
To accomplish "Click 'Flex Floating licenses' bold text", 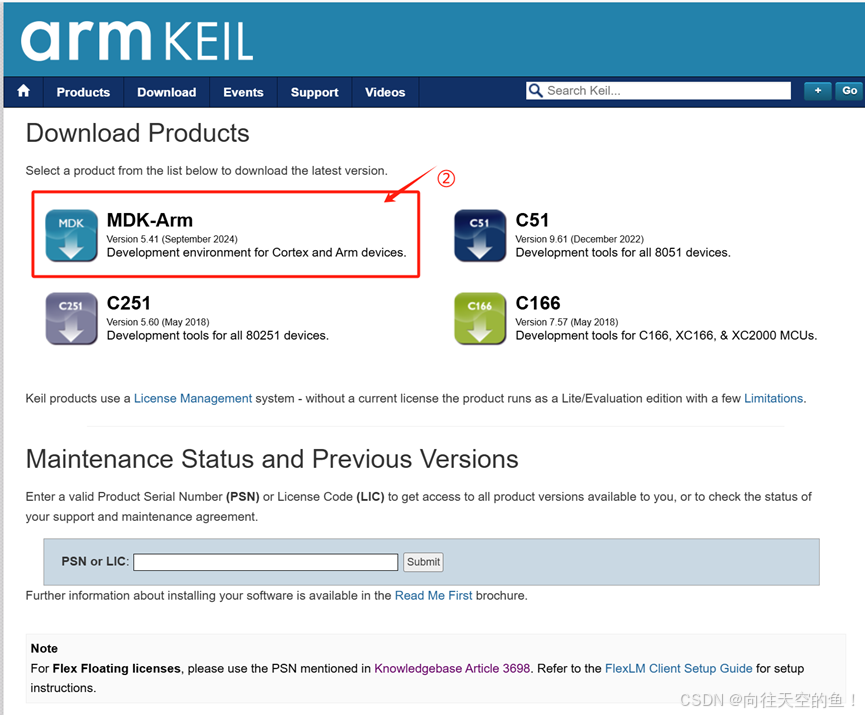I will [x=116, y=668].
